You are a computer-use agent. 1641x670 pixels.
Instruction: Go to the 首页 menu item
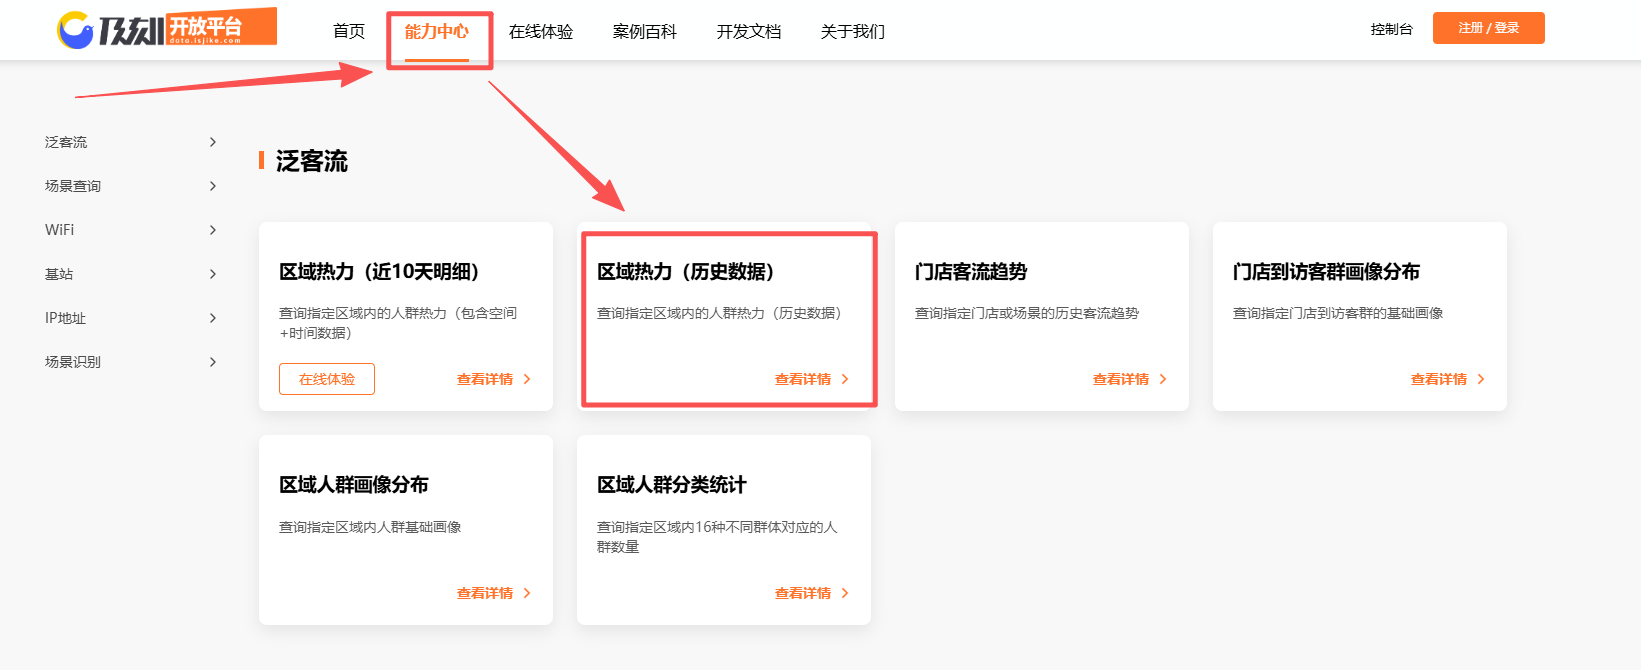(x=349, y=32)
